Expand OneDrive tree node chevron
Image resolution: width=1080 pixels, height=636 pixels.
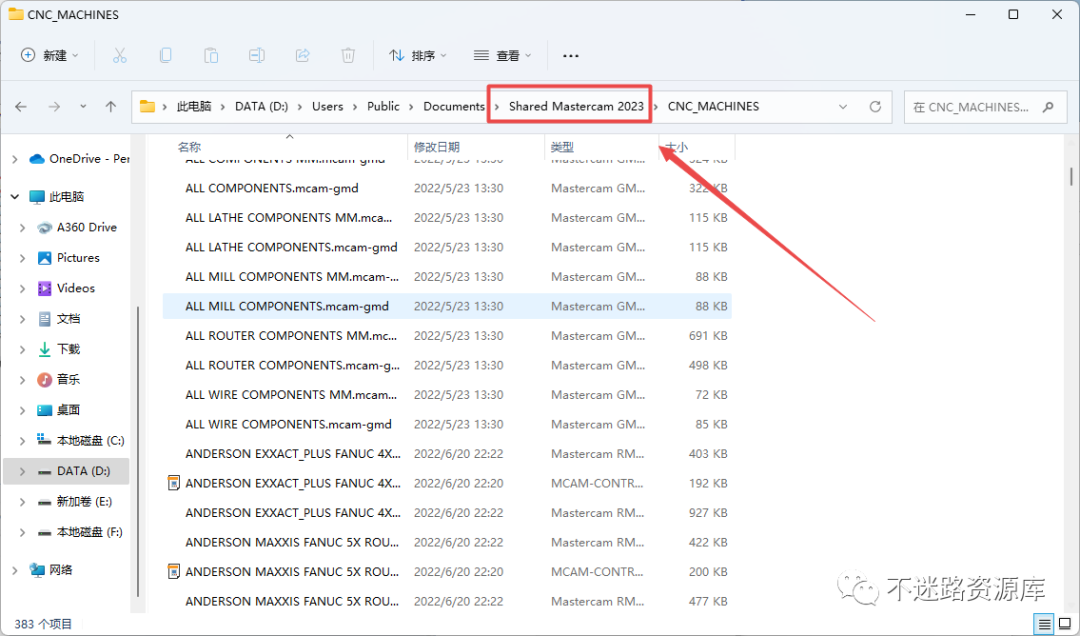(x=14, y=158)
